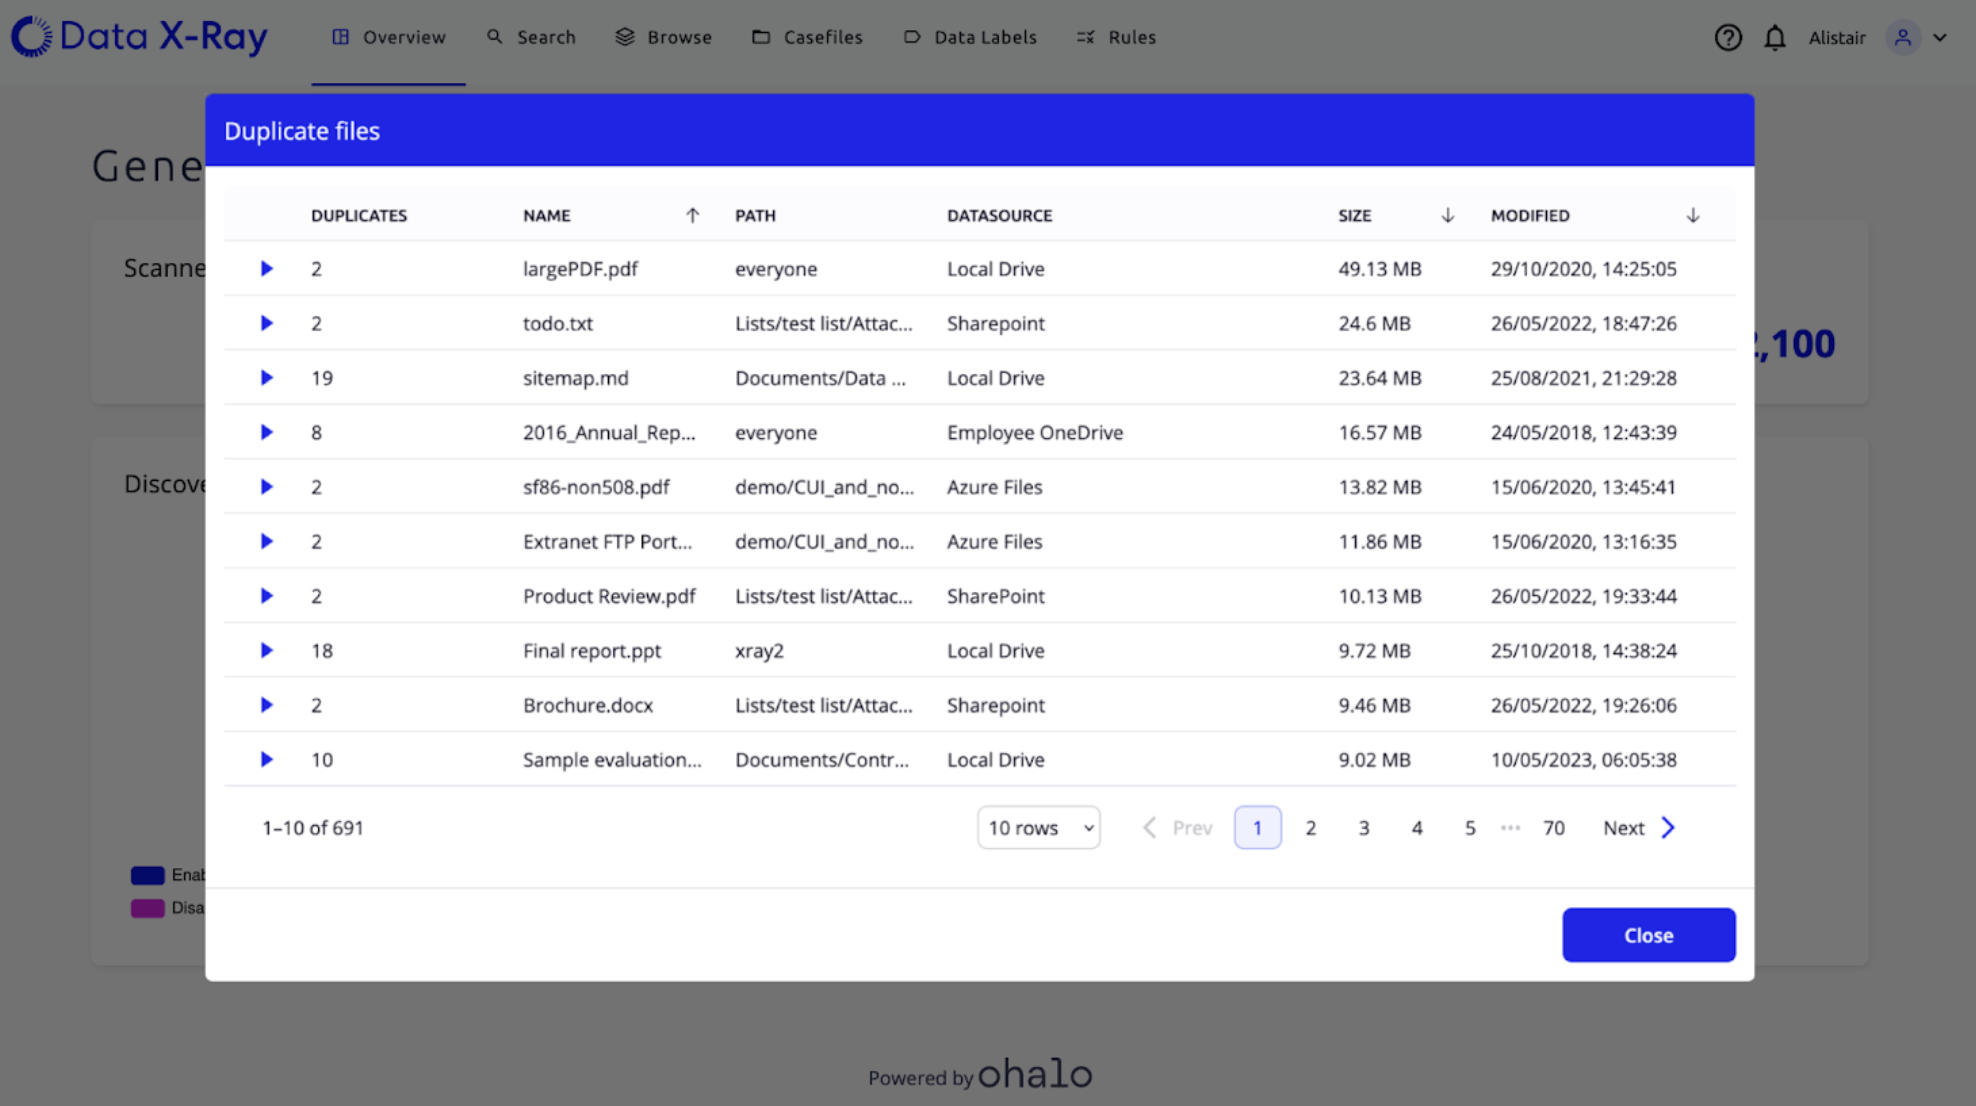This screenshot has width=1976, height=1106.
Task: Click the Datasource column header
Action: pyautogui.click(x=999, y=215)
